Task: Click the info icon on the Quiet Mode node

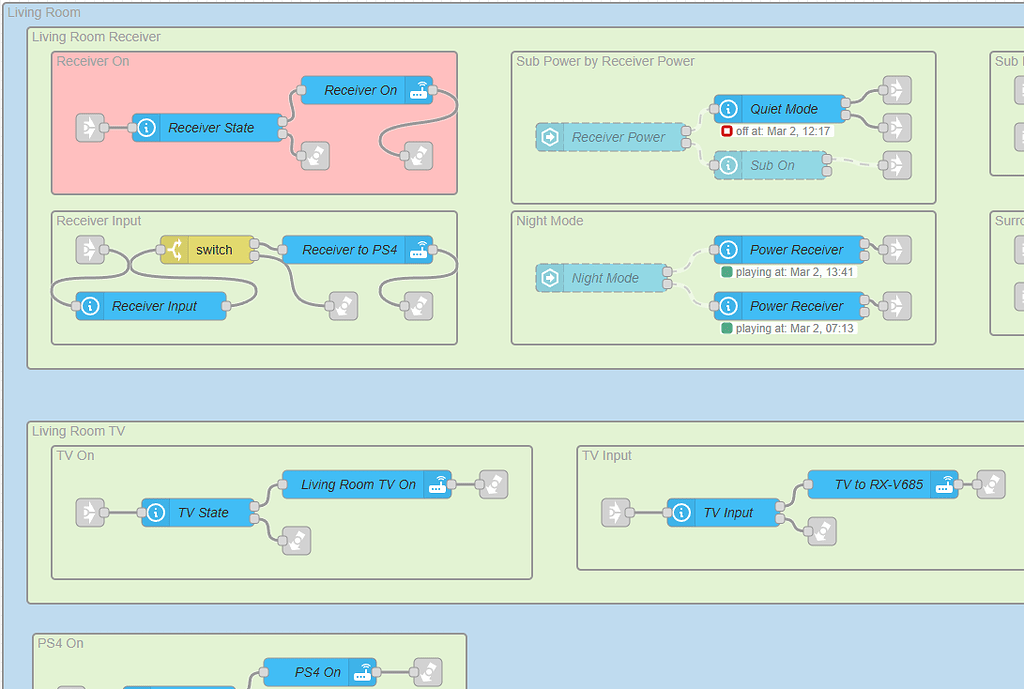Action: [x=727, y=109]
